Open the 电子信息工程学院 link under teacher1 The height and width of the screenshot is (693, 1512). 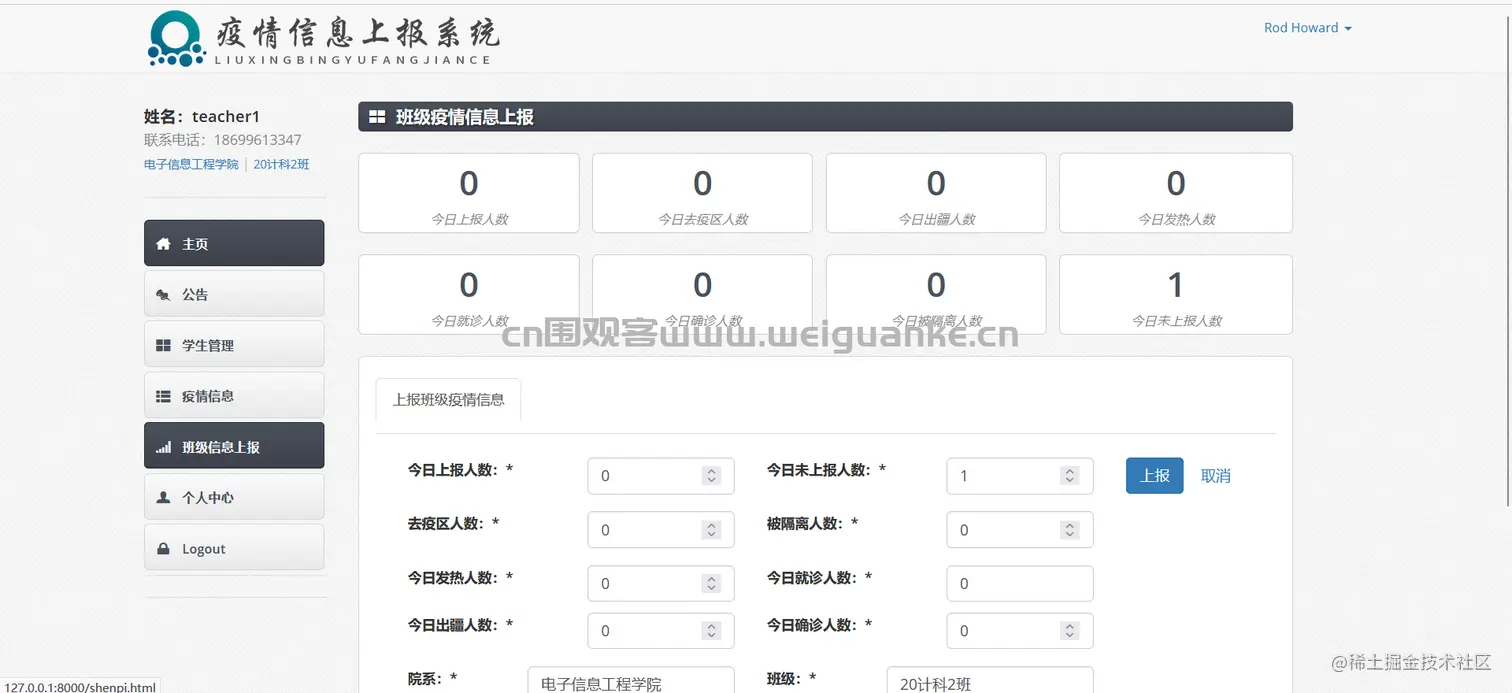click(x=191, y=164)
